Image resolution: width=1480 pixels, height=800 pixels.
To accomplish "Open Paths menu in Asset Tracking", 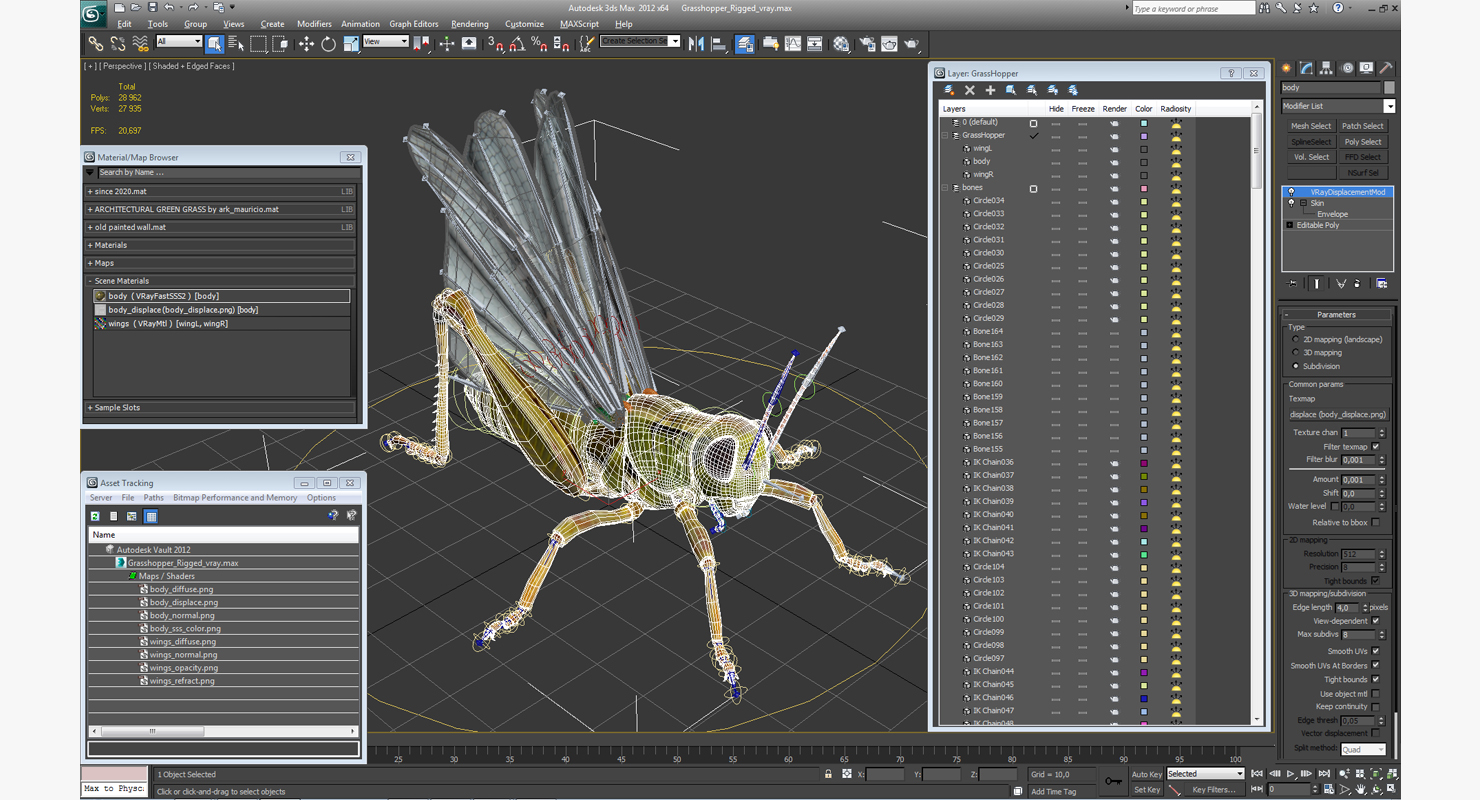I will (x=153, y=497).
